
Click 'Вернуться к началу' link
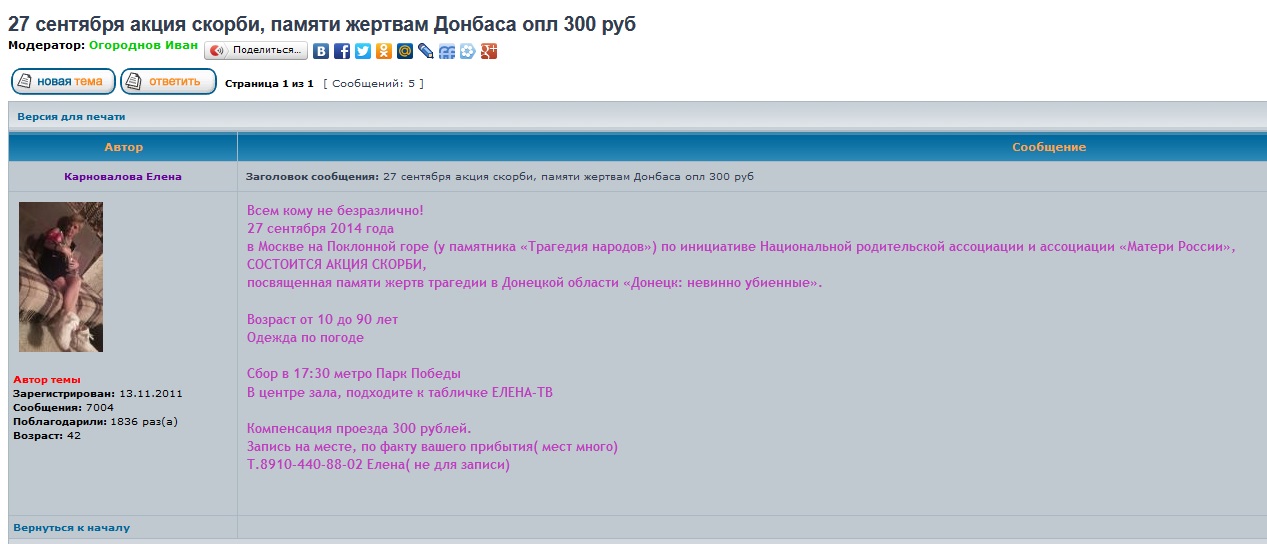[x=71, y=527]
